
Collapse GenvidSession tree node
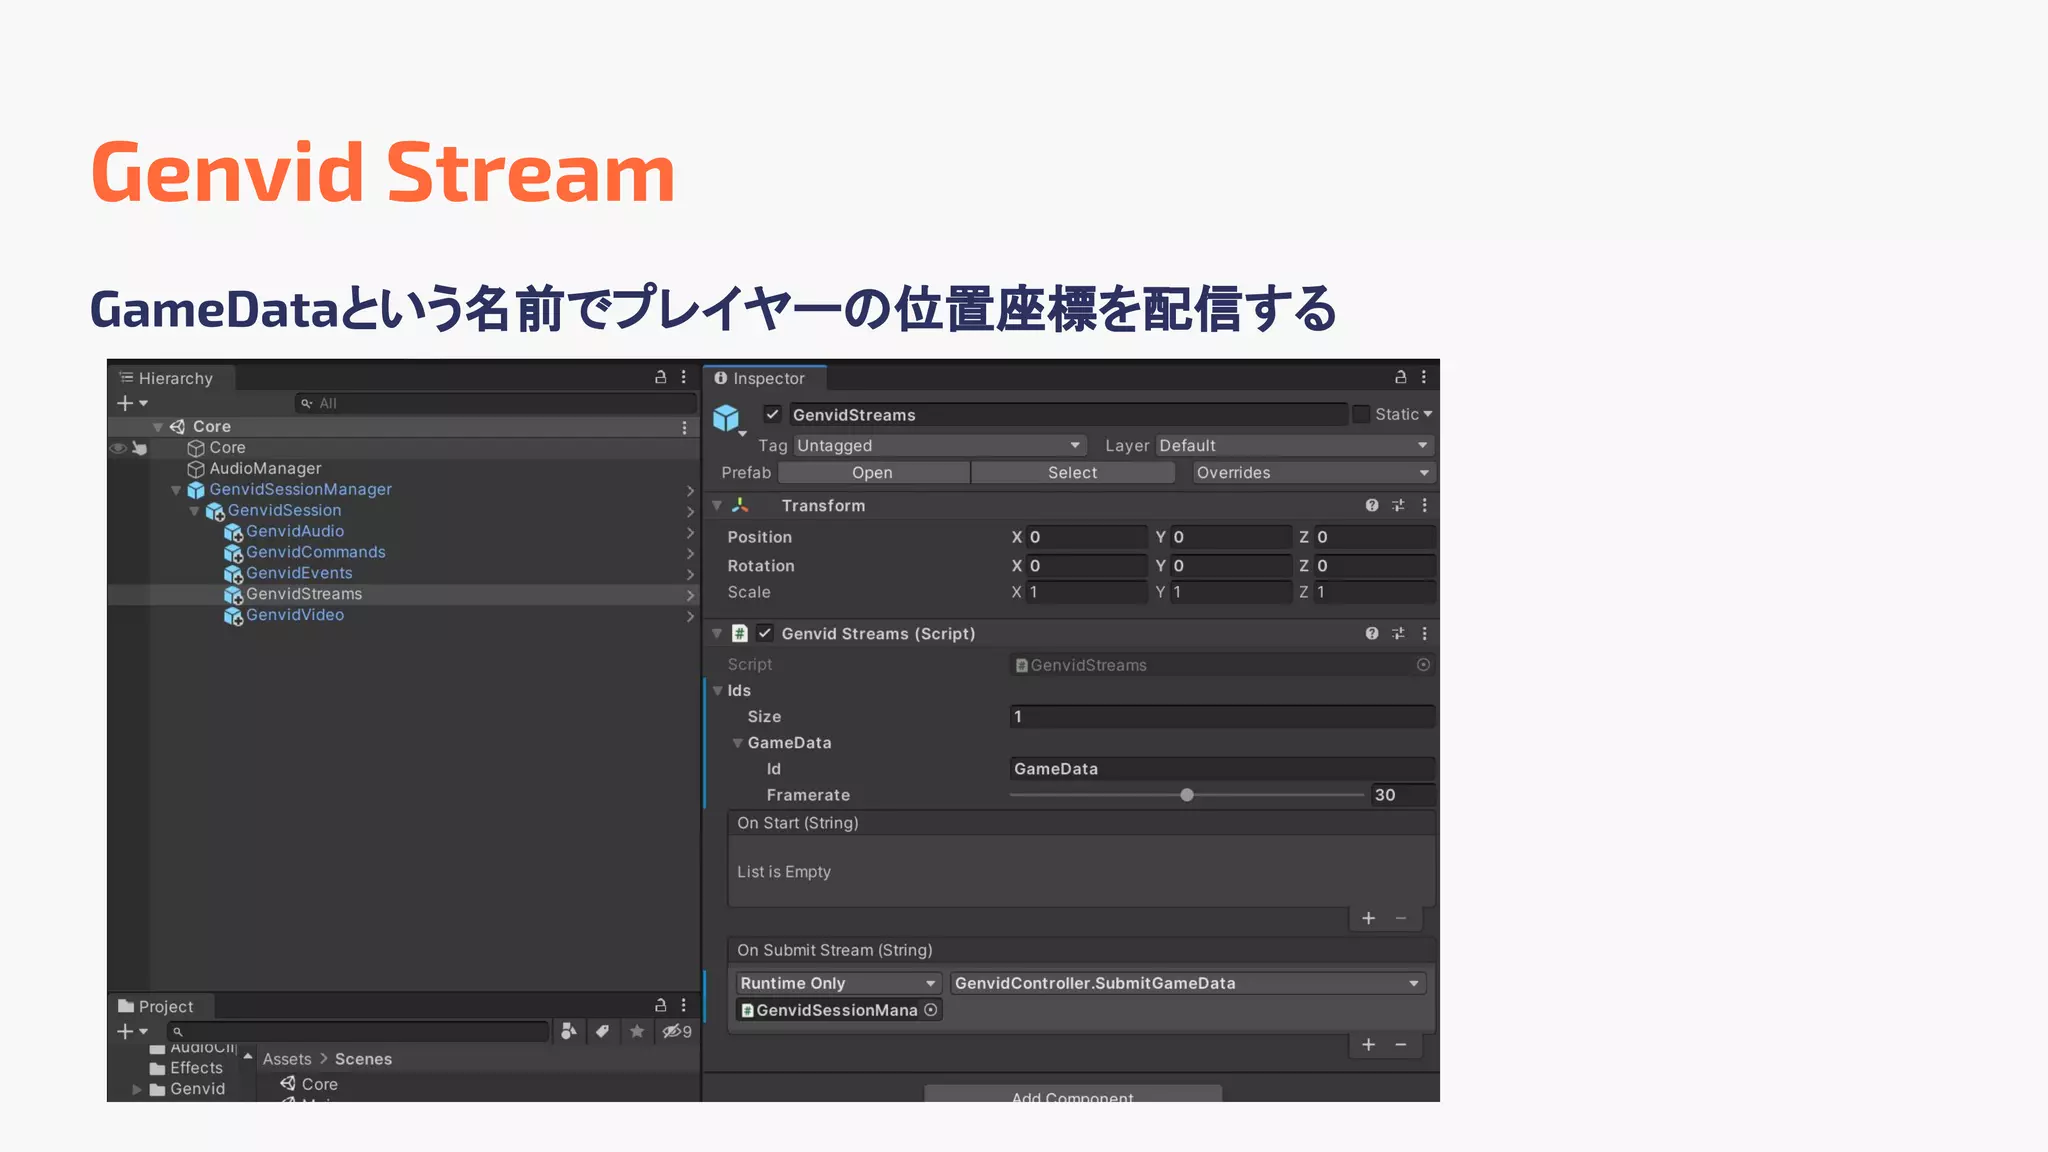pos(194,511)
